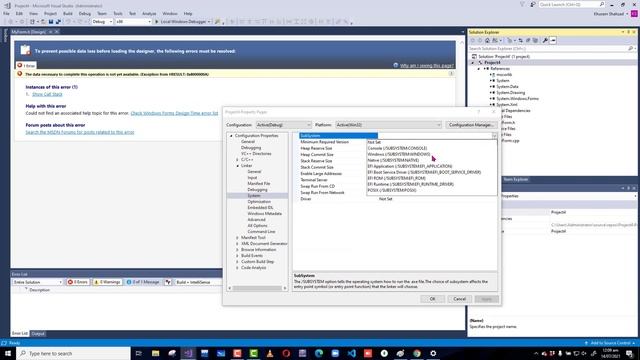
Task: Click the Configuration Manager button
Action: tap(471, 125)
